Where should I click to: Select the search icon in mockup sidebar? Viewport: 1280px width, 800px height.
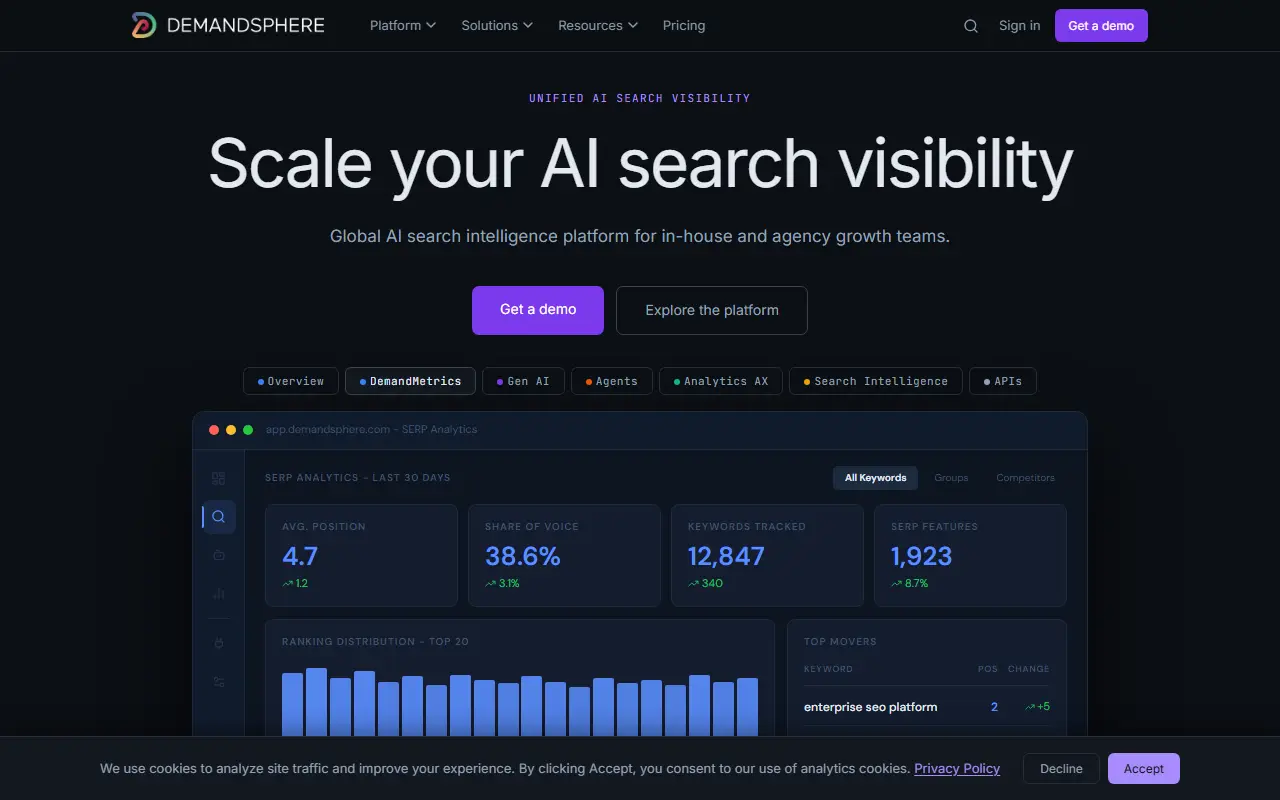click(219, 517)
